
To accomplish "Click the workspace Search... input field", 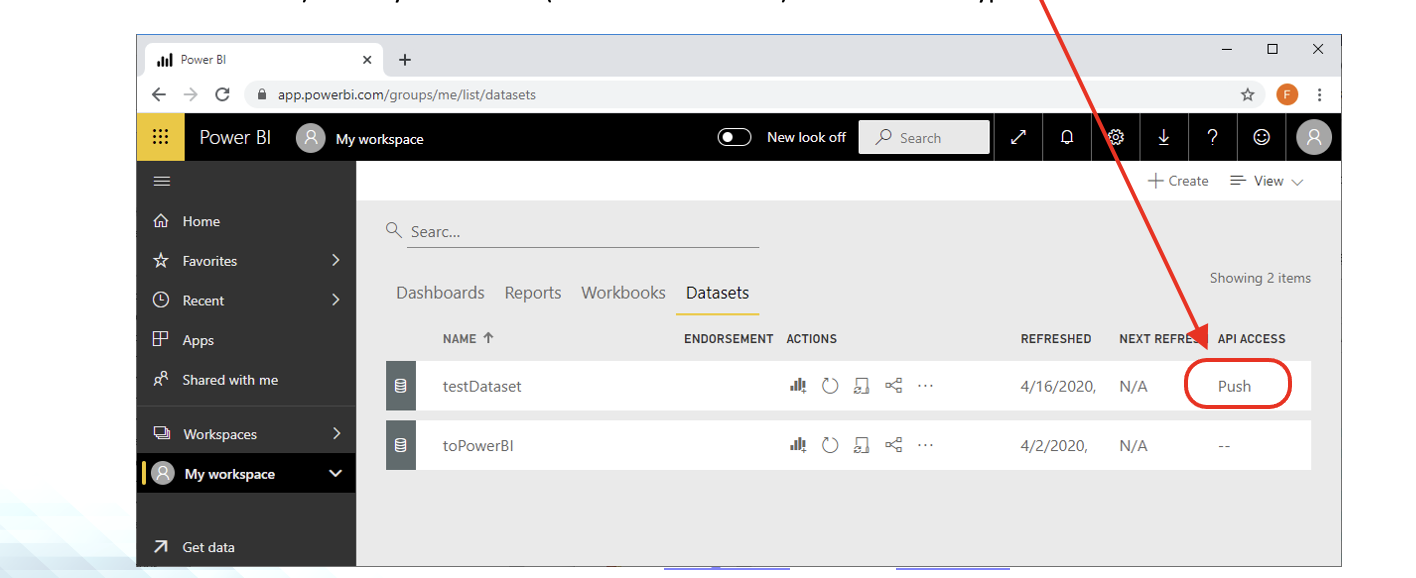I will pos(580,231).
